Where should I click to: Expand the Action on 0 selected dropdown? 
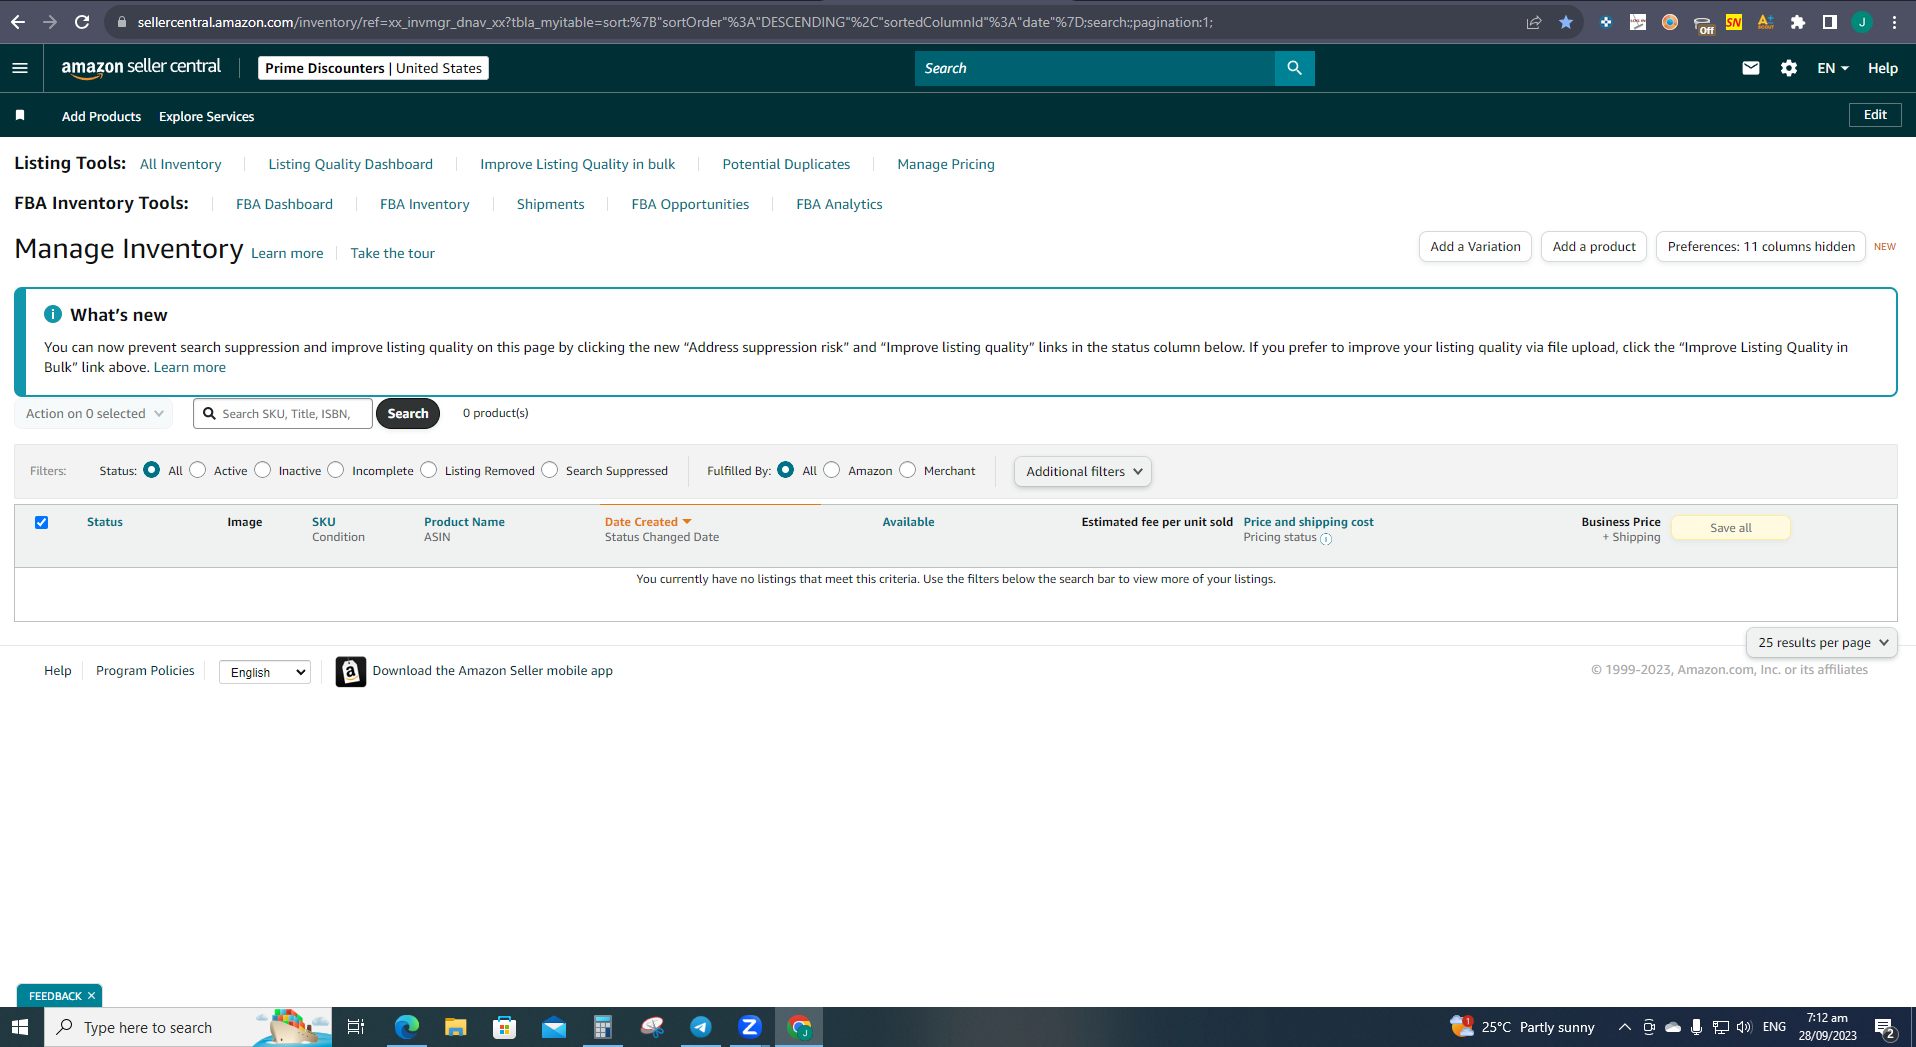[94, 413]
